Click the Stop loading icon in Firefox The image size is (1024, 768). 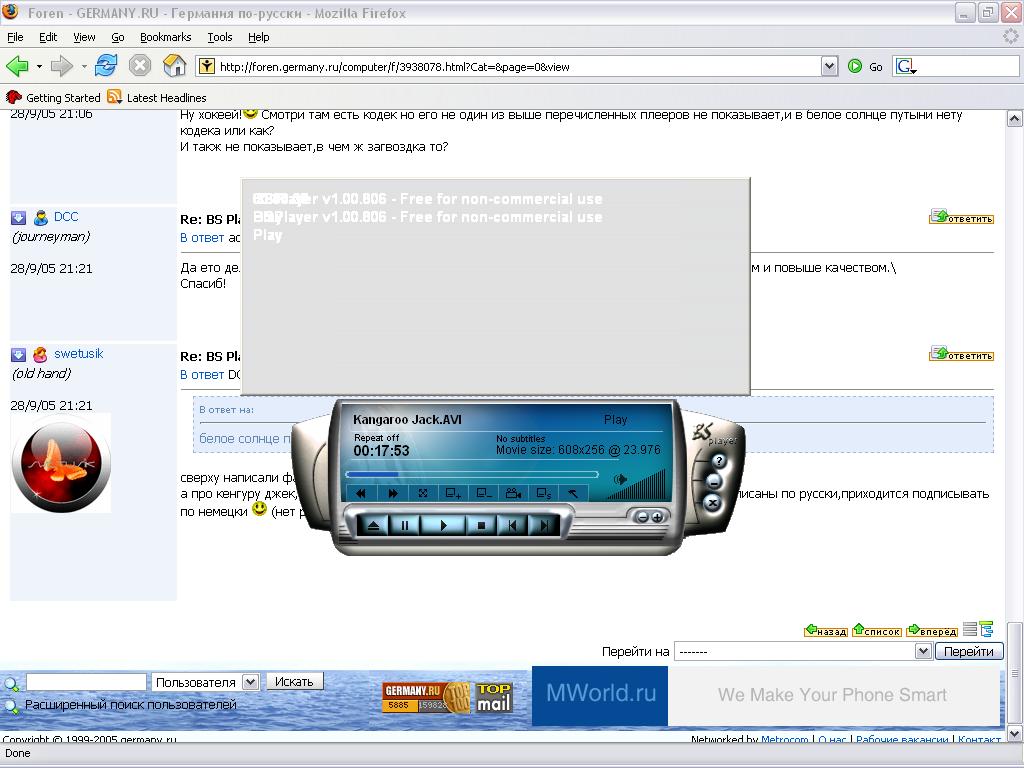point(140,66)
